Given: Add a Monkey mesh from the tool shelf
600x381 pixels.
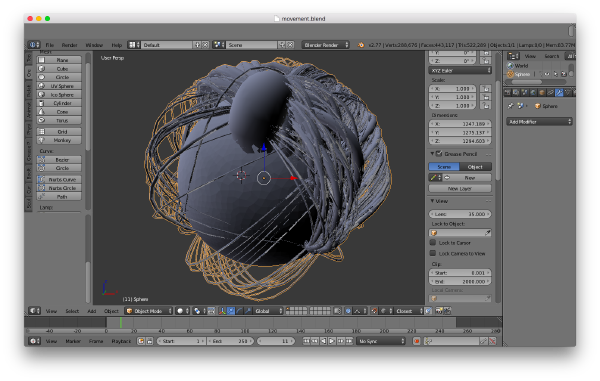Looking at the screenshot, I should tap(59, 140).
